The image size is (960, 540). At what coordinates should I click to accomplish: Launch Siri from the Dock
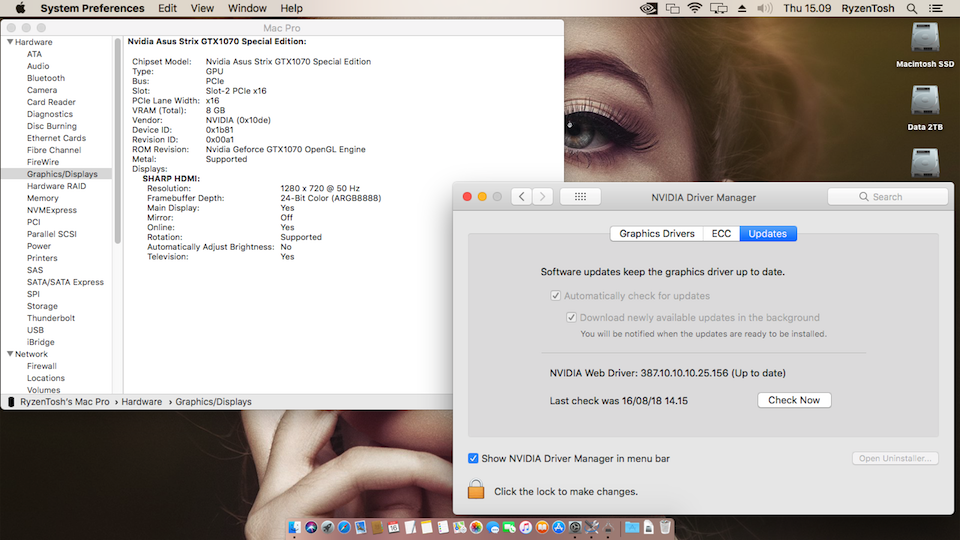click(x=311, y=527)
